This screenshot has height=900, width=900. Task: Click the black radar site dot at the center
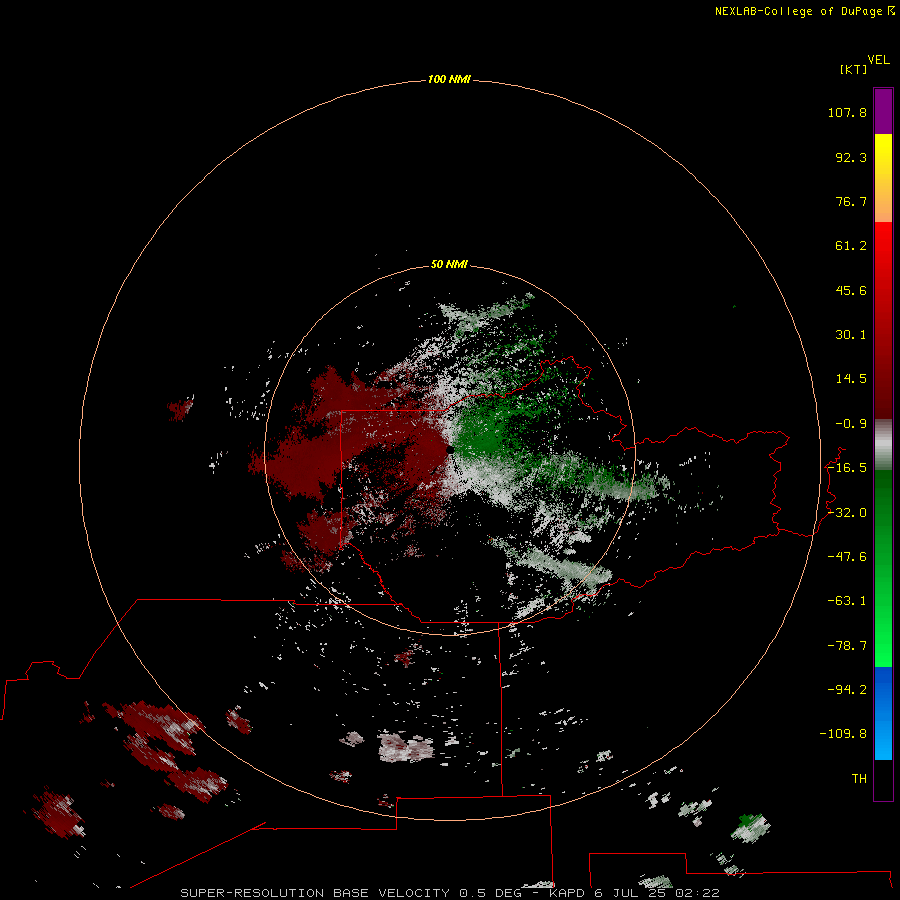pyautogui.click(x=450, y=449)
